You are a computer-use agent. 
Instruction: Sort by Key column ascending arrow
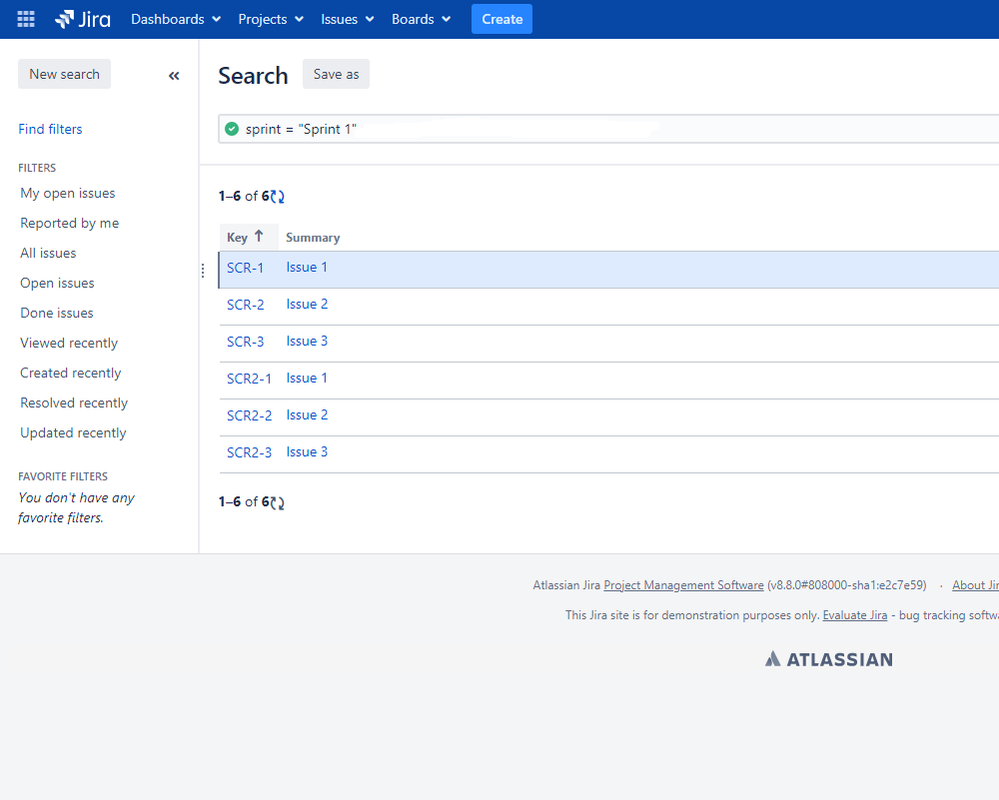point(259,236)
